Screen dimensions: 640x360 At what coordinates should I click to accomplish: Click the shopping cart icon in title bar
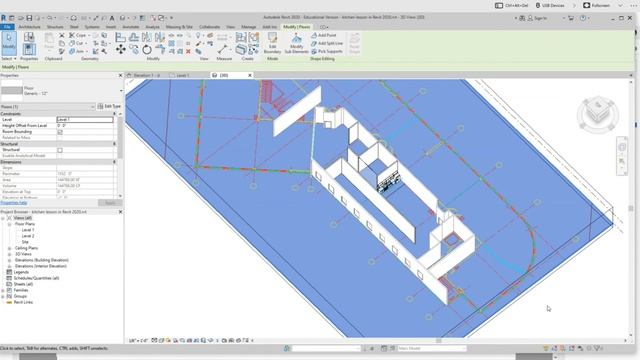pos(571,18)
